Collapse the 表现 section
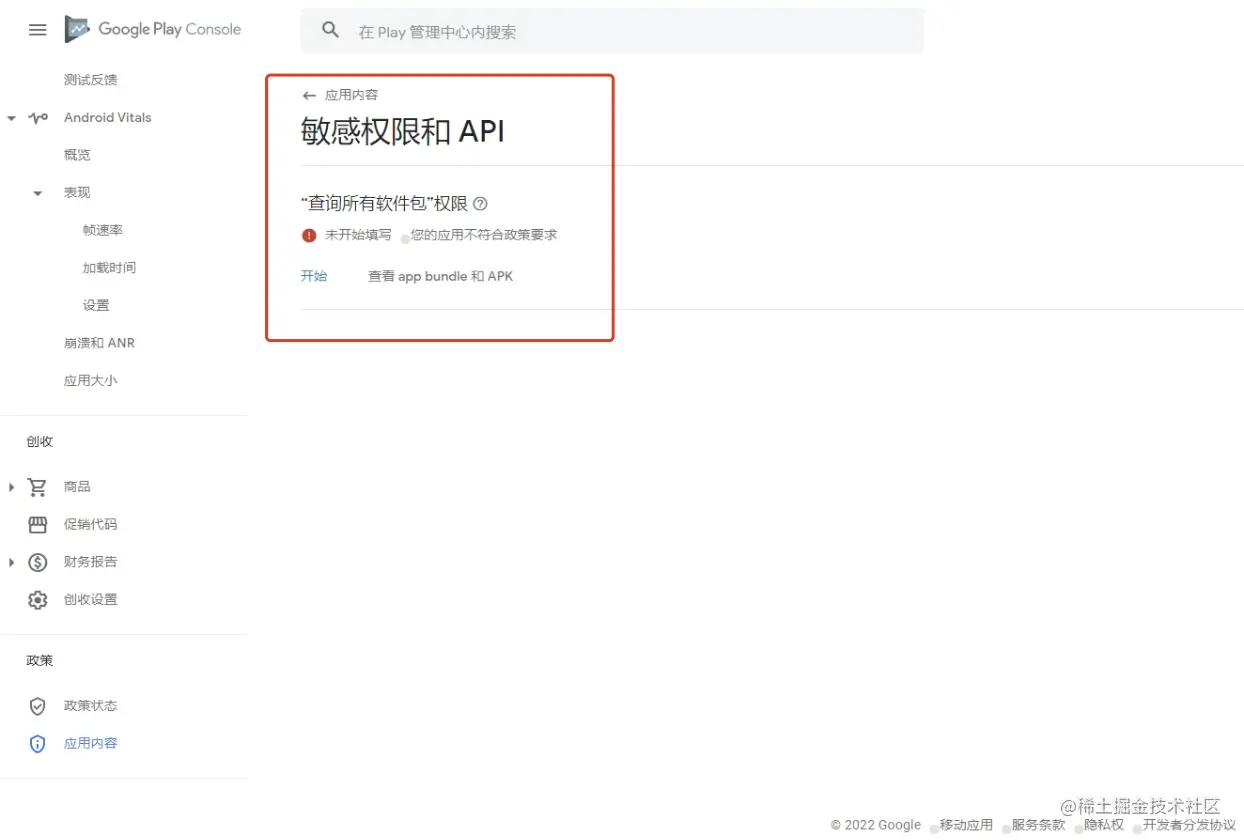 point(37,192)
